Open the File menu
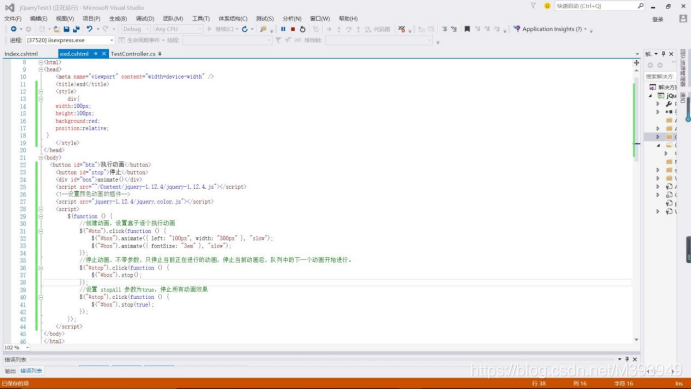The image size is (692, 389). 13,19
